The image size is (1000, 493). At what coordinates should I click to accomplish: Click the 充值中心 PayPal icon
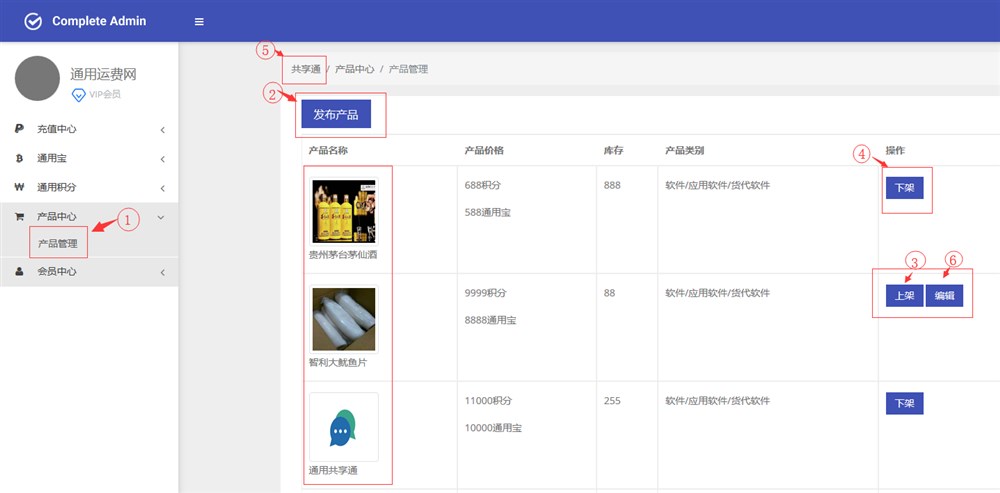19,129
